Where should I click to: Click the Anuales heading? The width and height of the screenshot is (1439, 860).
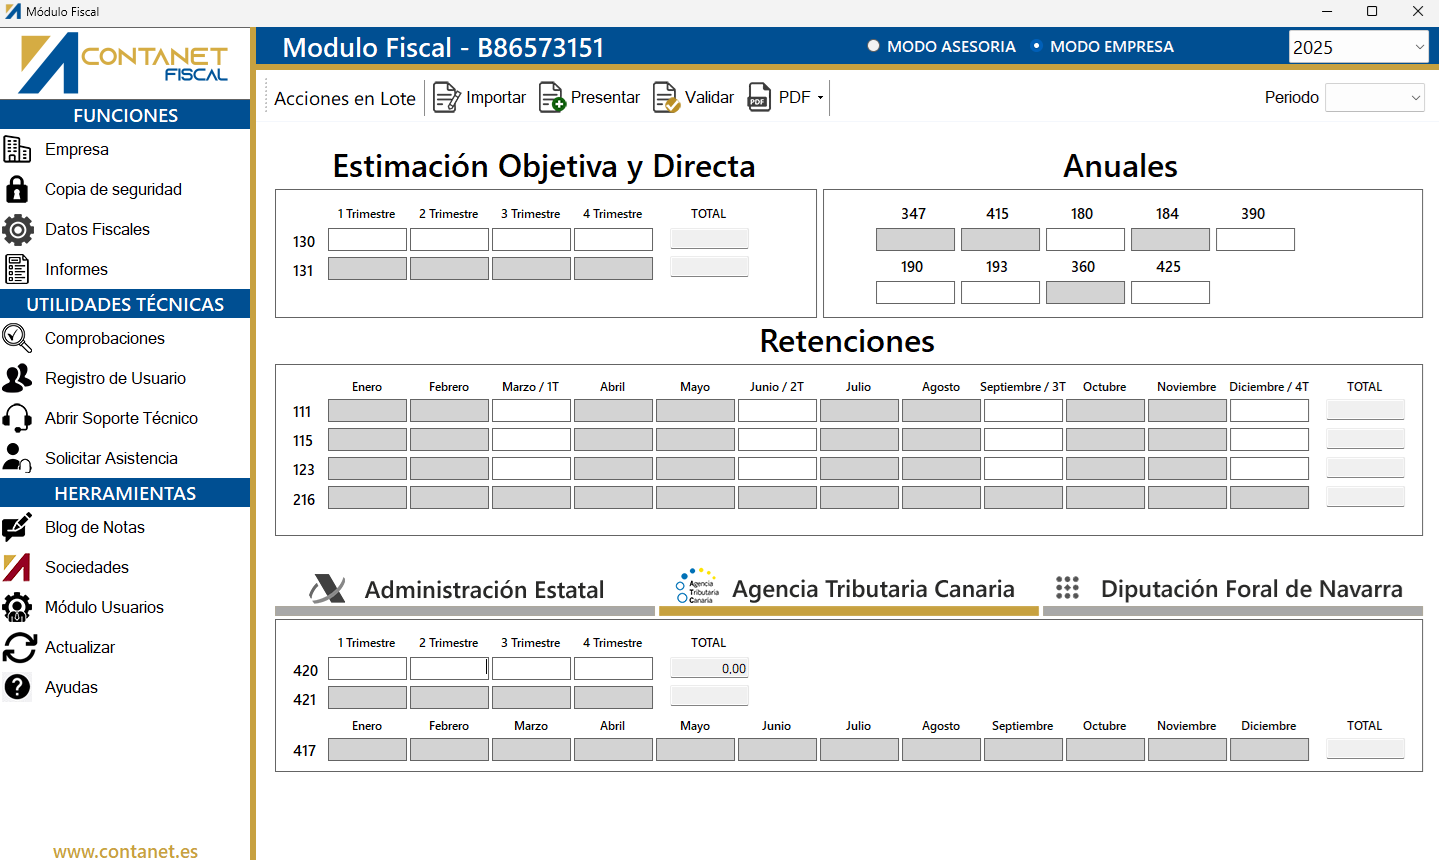1120,166
